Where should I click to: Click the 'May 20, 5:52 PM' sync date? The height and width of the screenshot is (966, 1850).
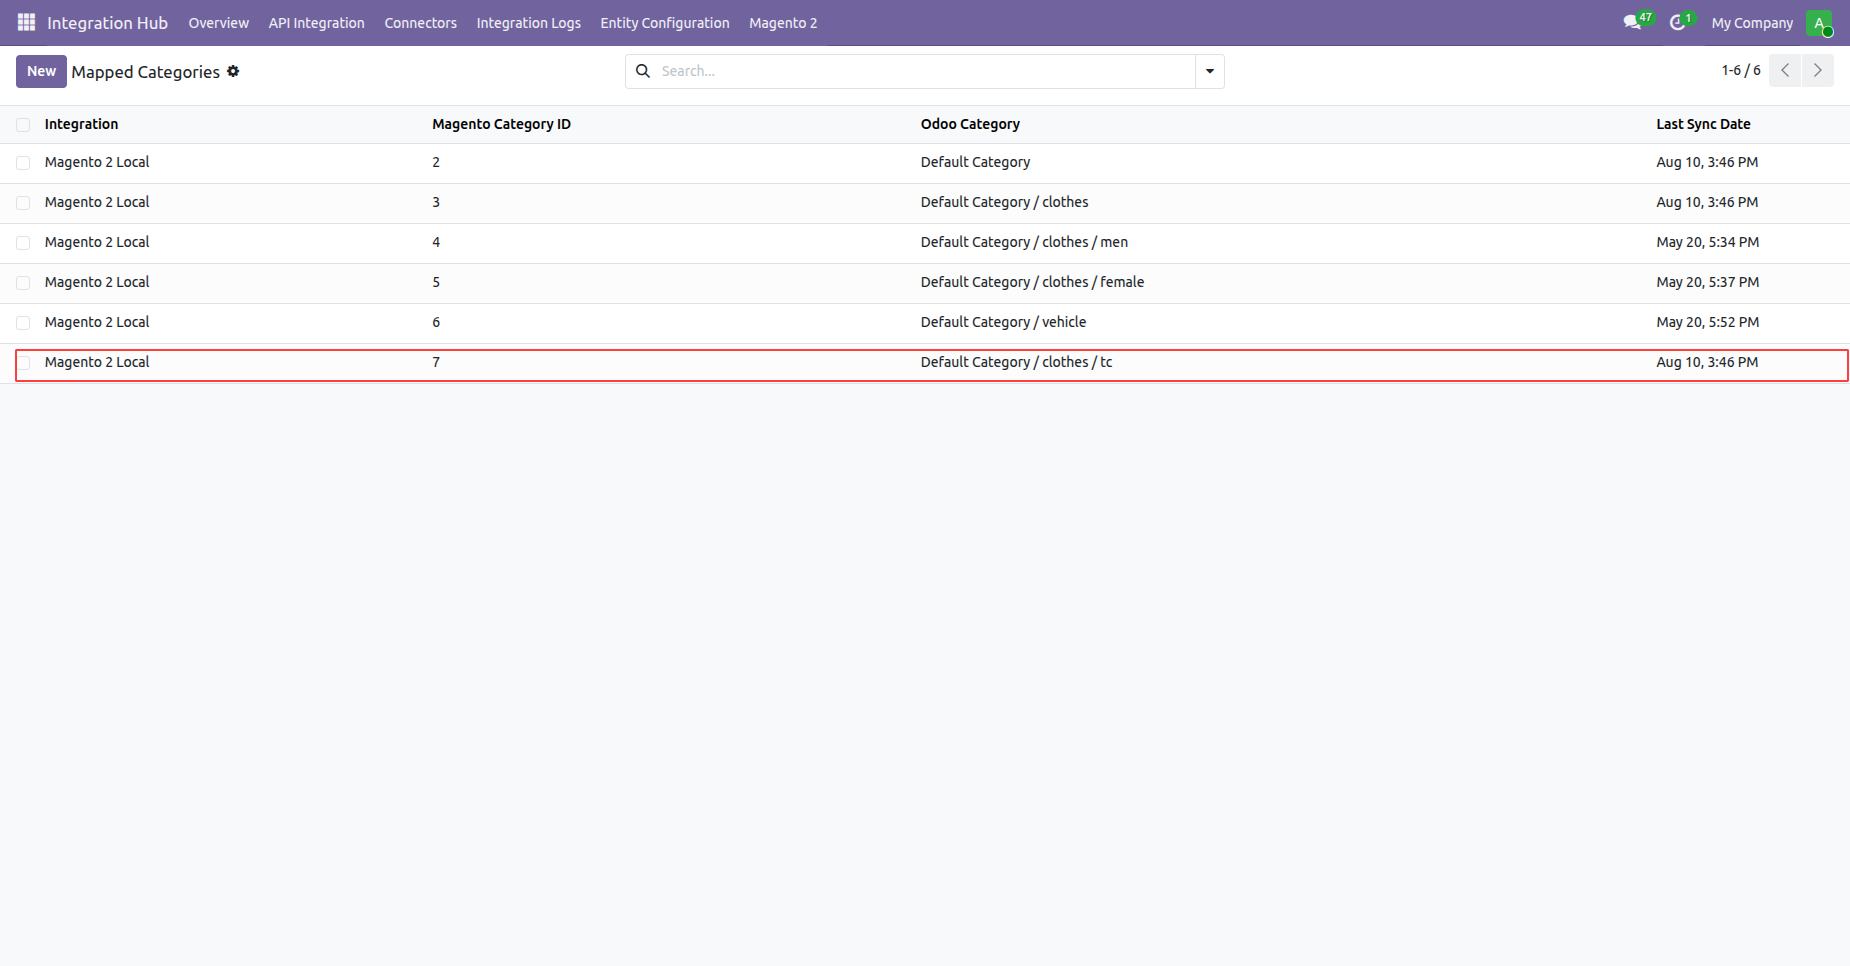(1707, 322)
